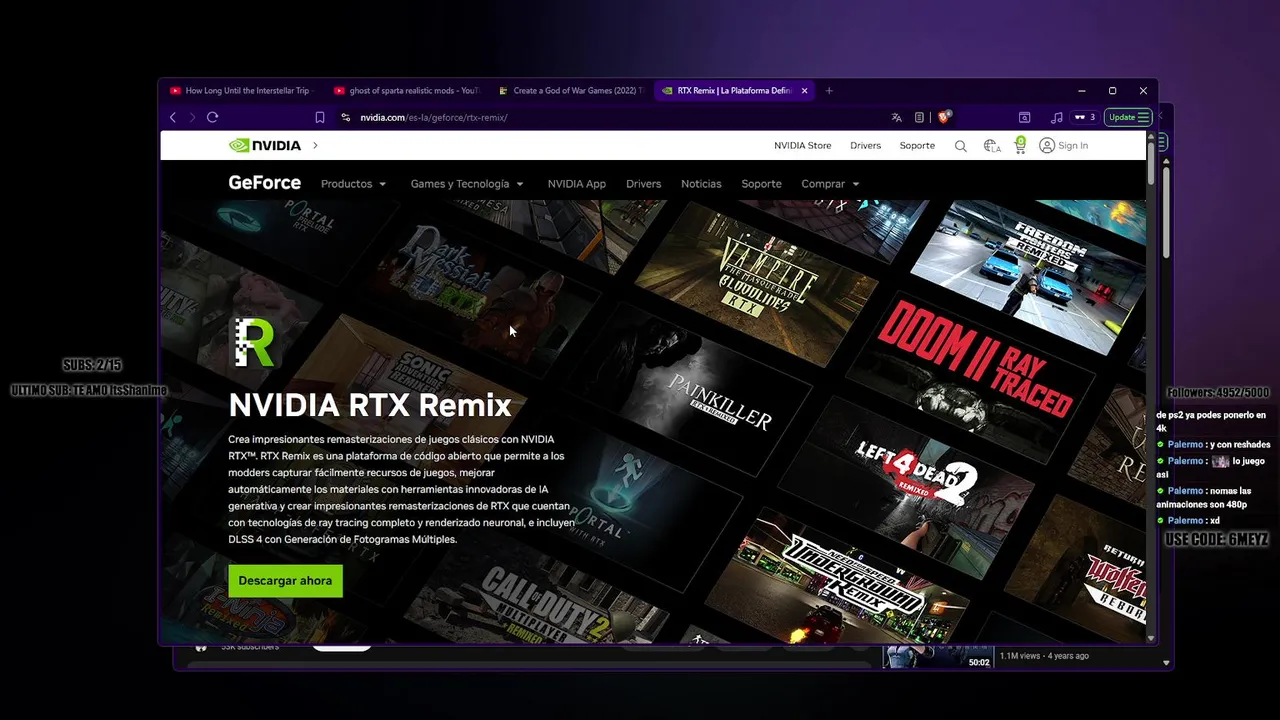Open the region globe LA selector
Viewport: 1280px width, 720px height.
coord(992,146)
